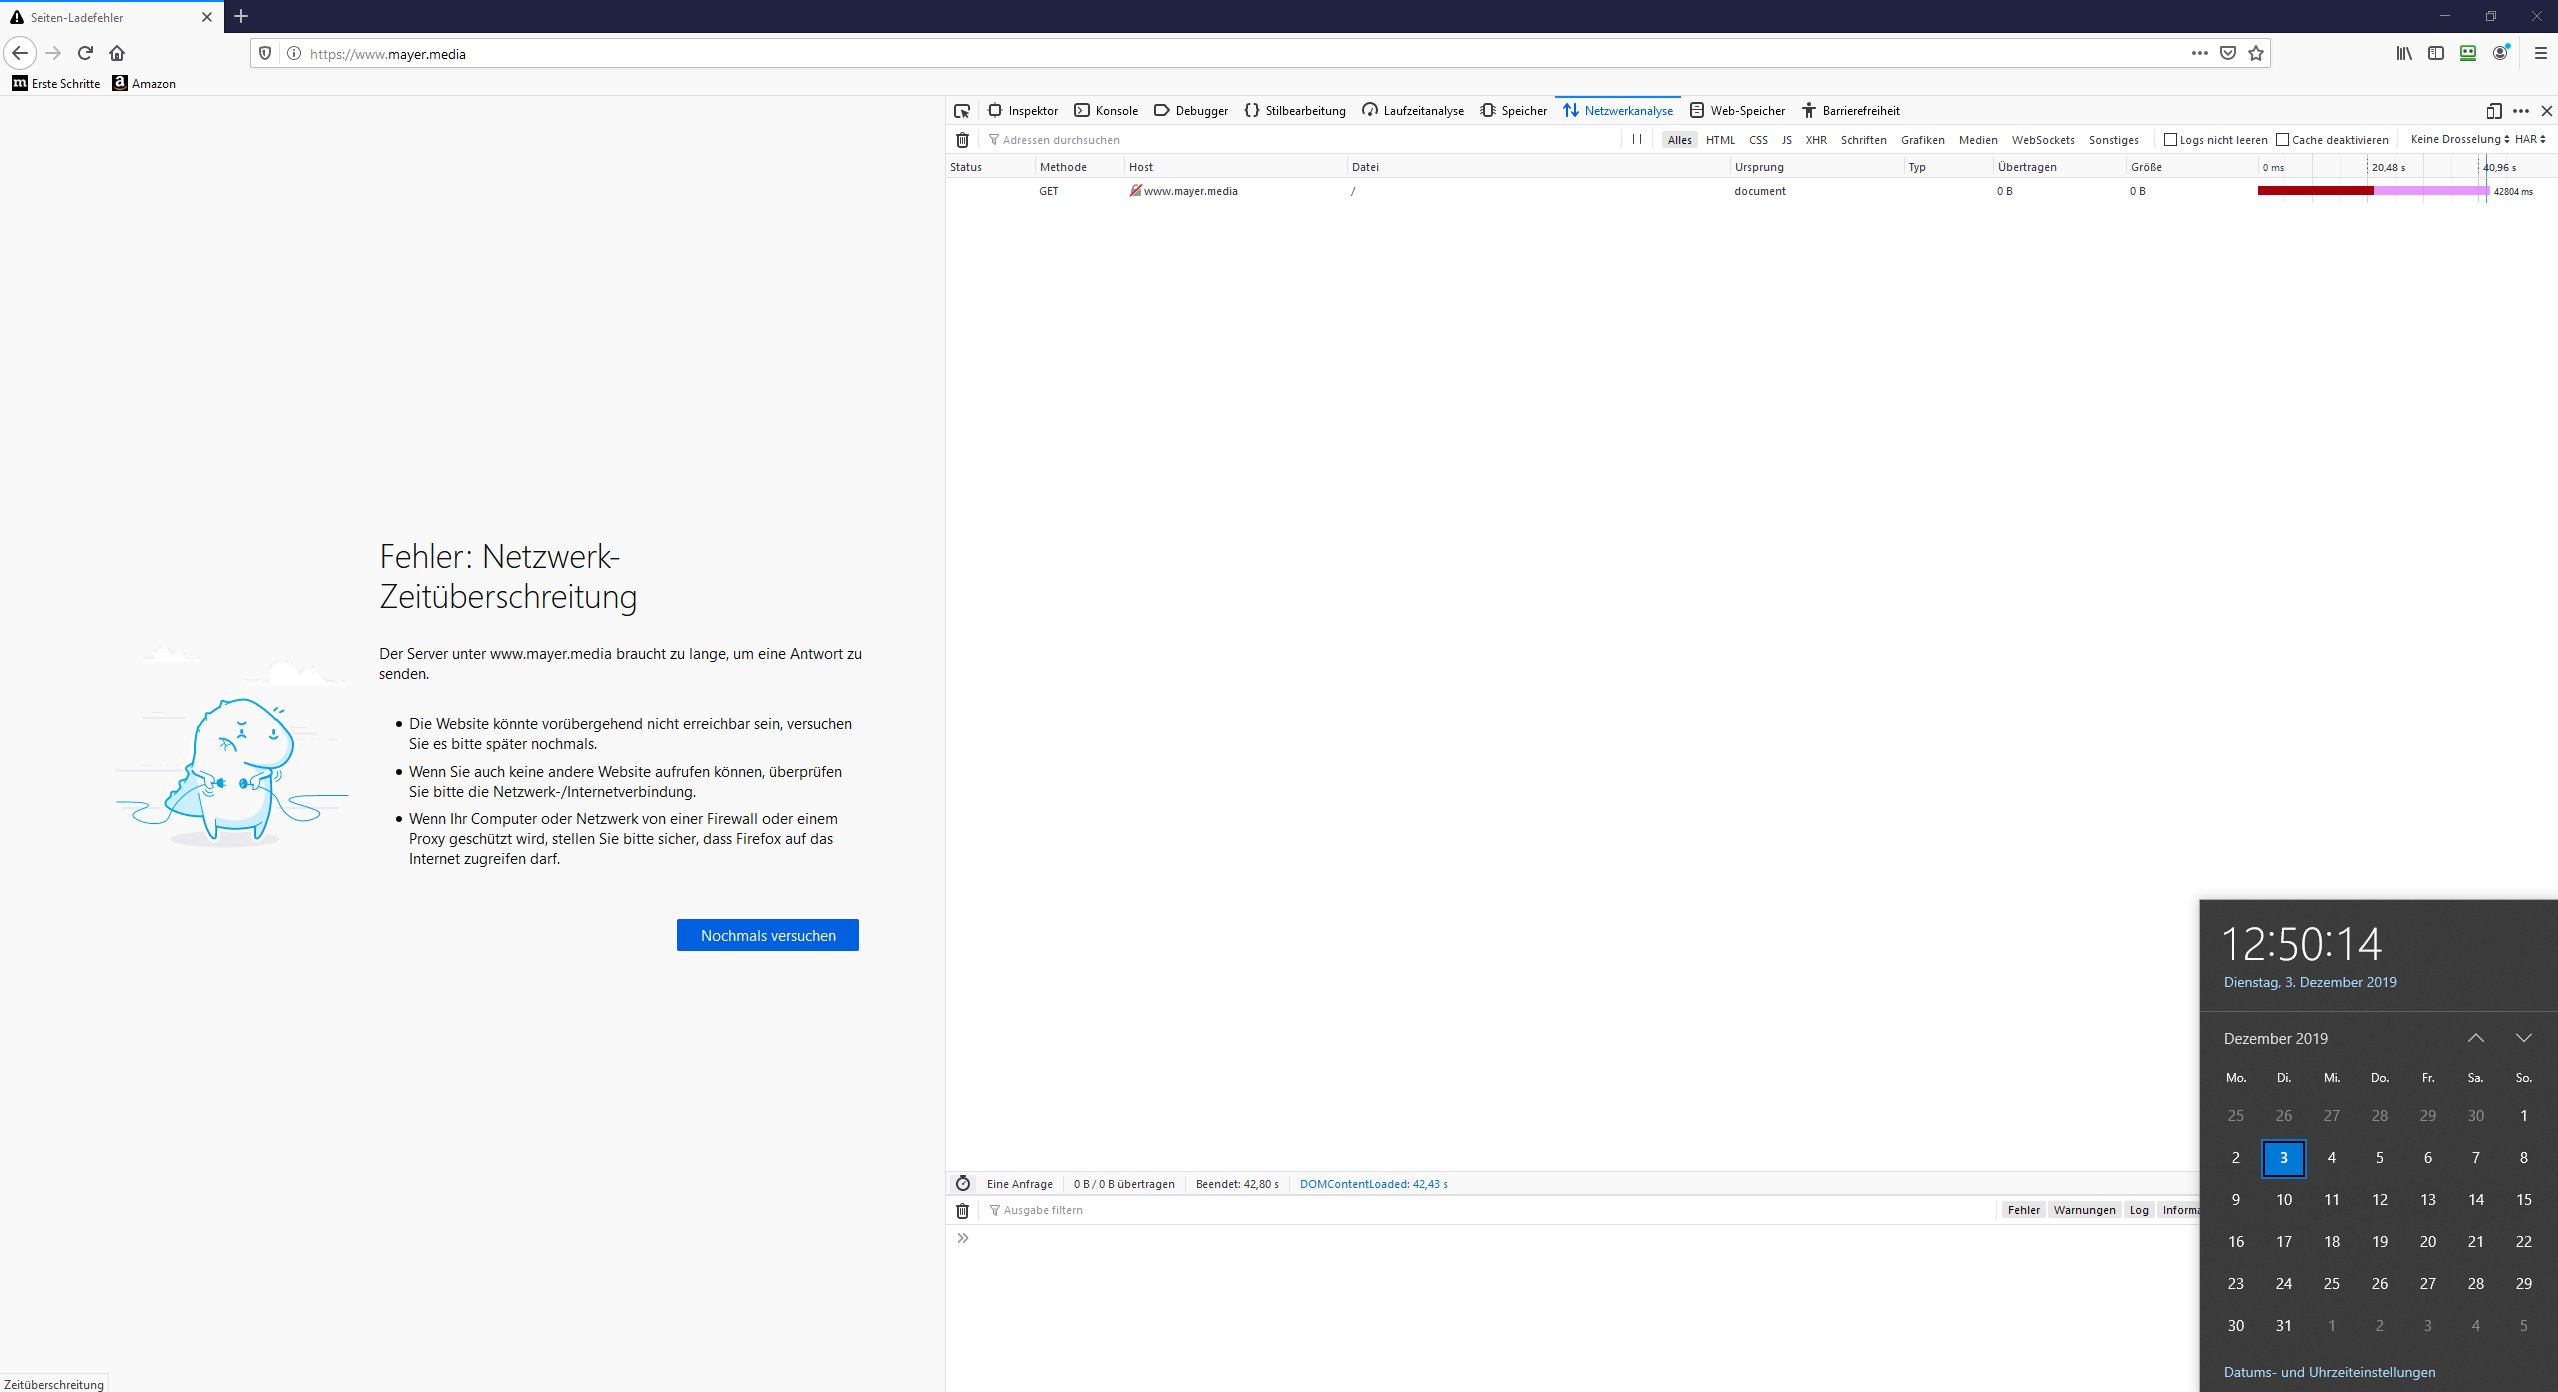Open DevTools customize three-dot menu
2558x1392 pixels.
click(x=2521, y=111)
